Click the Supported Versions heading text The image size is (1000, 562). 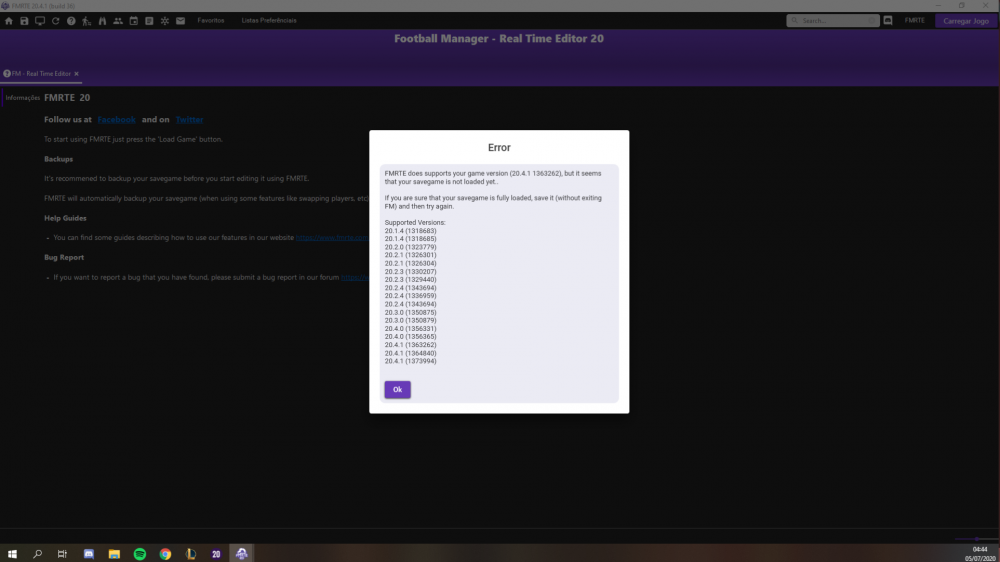click(x=415, y=223)
